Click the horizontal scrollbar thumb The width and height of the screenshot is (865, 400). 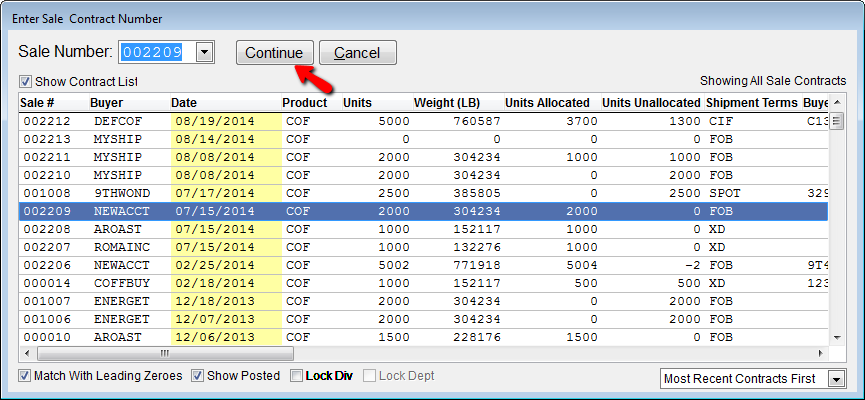point(164,353)
